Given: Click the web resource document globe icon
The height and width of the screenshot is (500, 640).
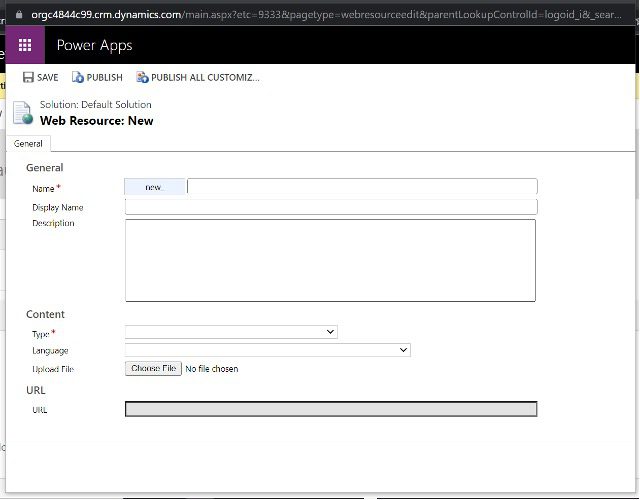Looking at the screenshot, I should click(x=23, y=112).
